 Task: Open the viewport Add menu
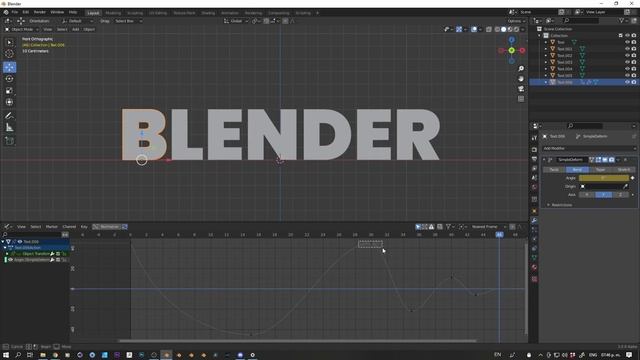click(76, 29)
